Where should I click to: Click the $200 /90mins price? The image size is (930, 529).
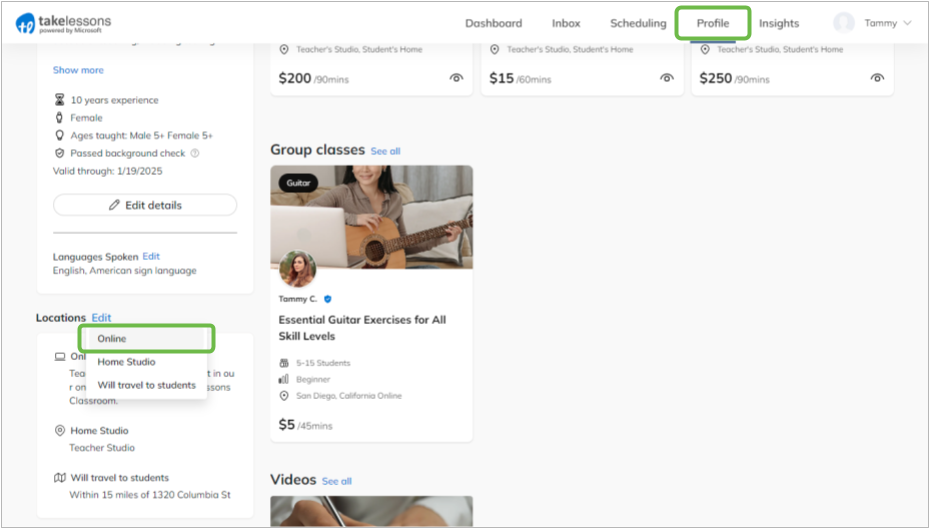[x=314, y=78]
